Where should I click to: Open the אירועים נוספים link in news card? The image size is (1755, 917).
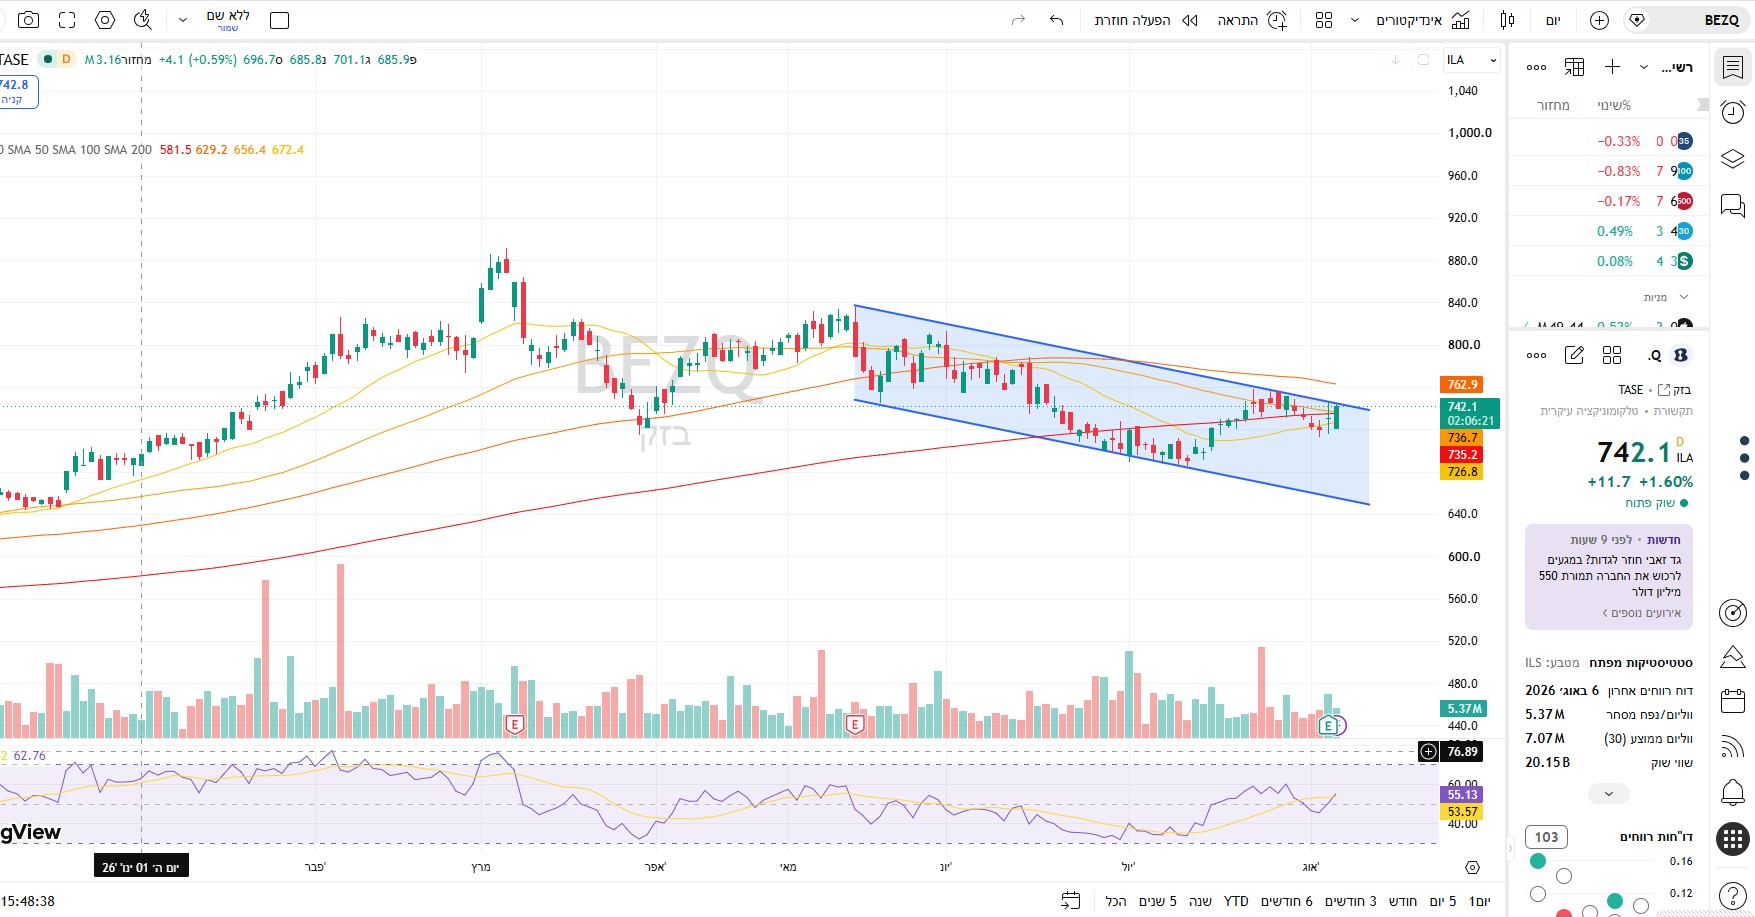[1641, 613]
